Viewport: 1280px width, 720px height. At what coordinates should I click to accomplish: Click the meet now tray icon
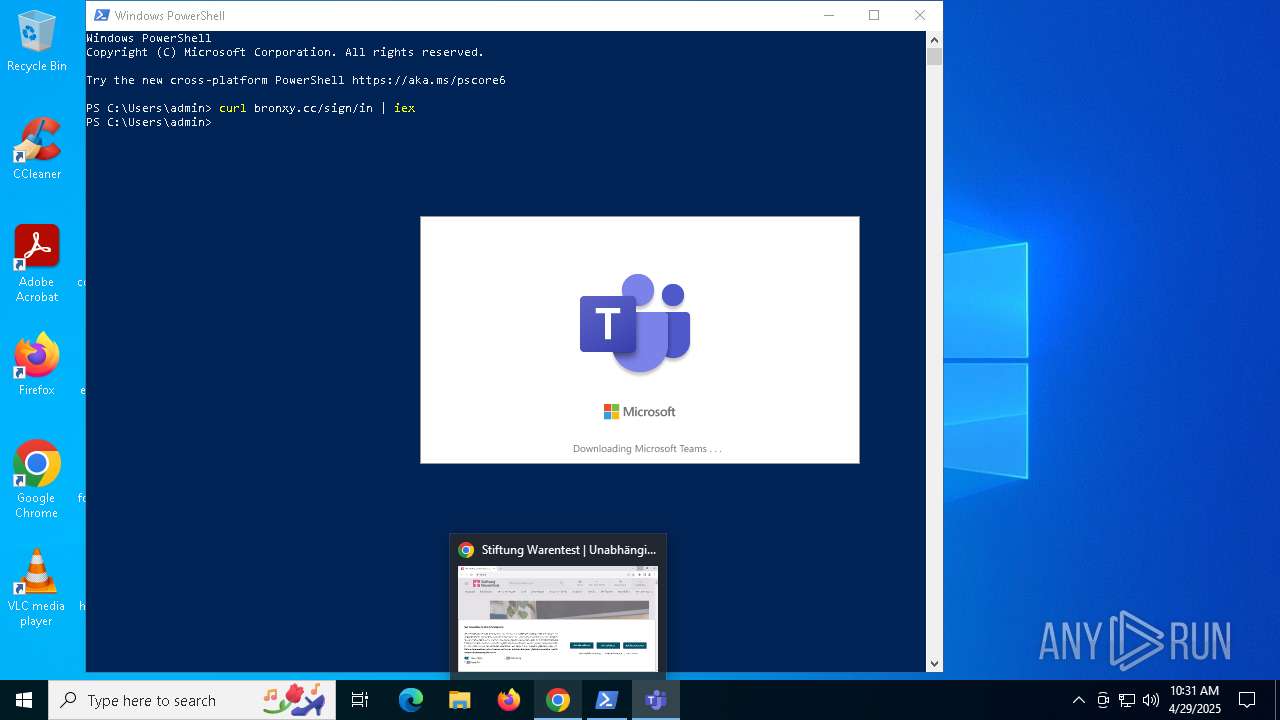coord(1103,700)
